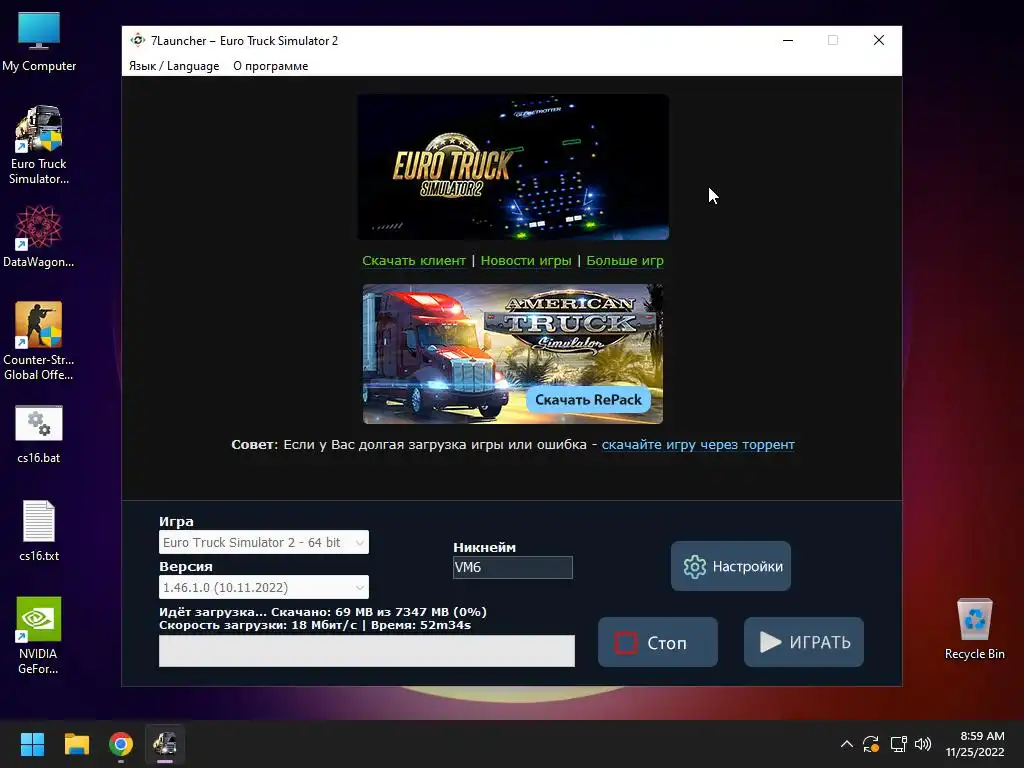Open the Язык / Language menu
The height and width of the screenshot is (768, 1024).
(174, 66)
